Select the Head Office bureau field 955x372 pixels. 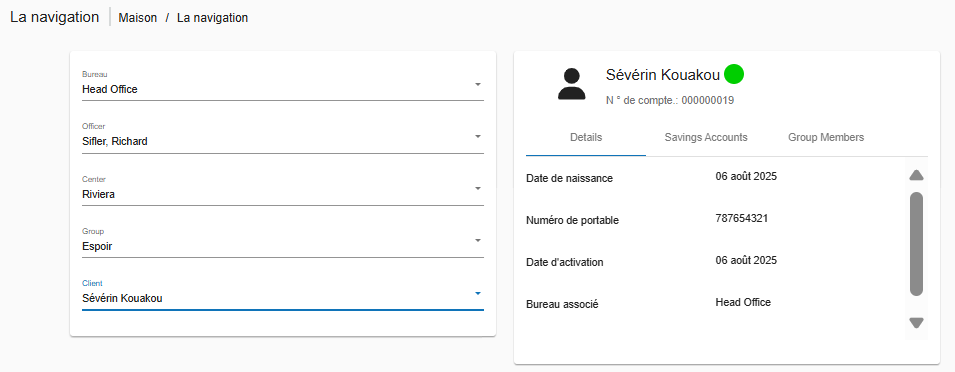[283, 84]
